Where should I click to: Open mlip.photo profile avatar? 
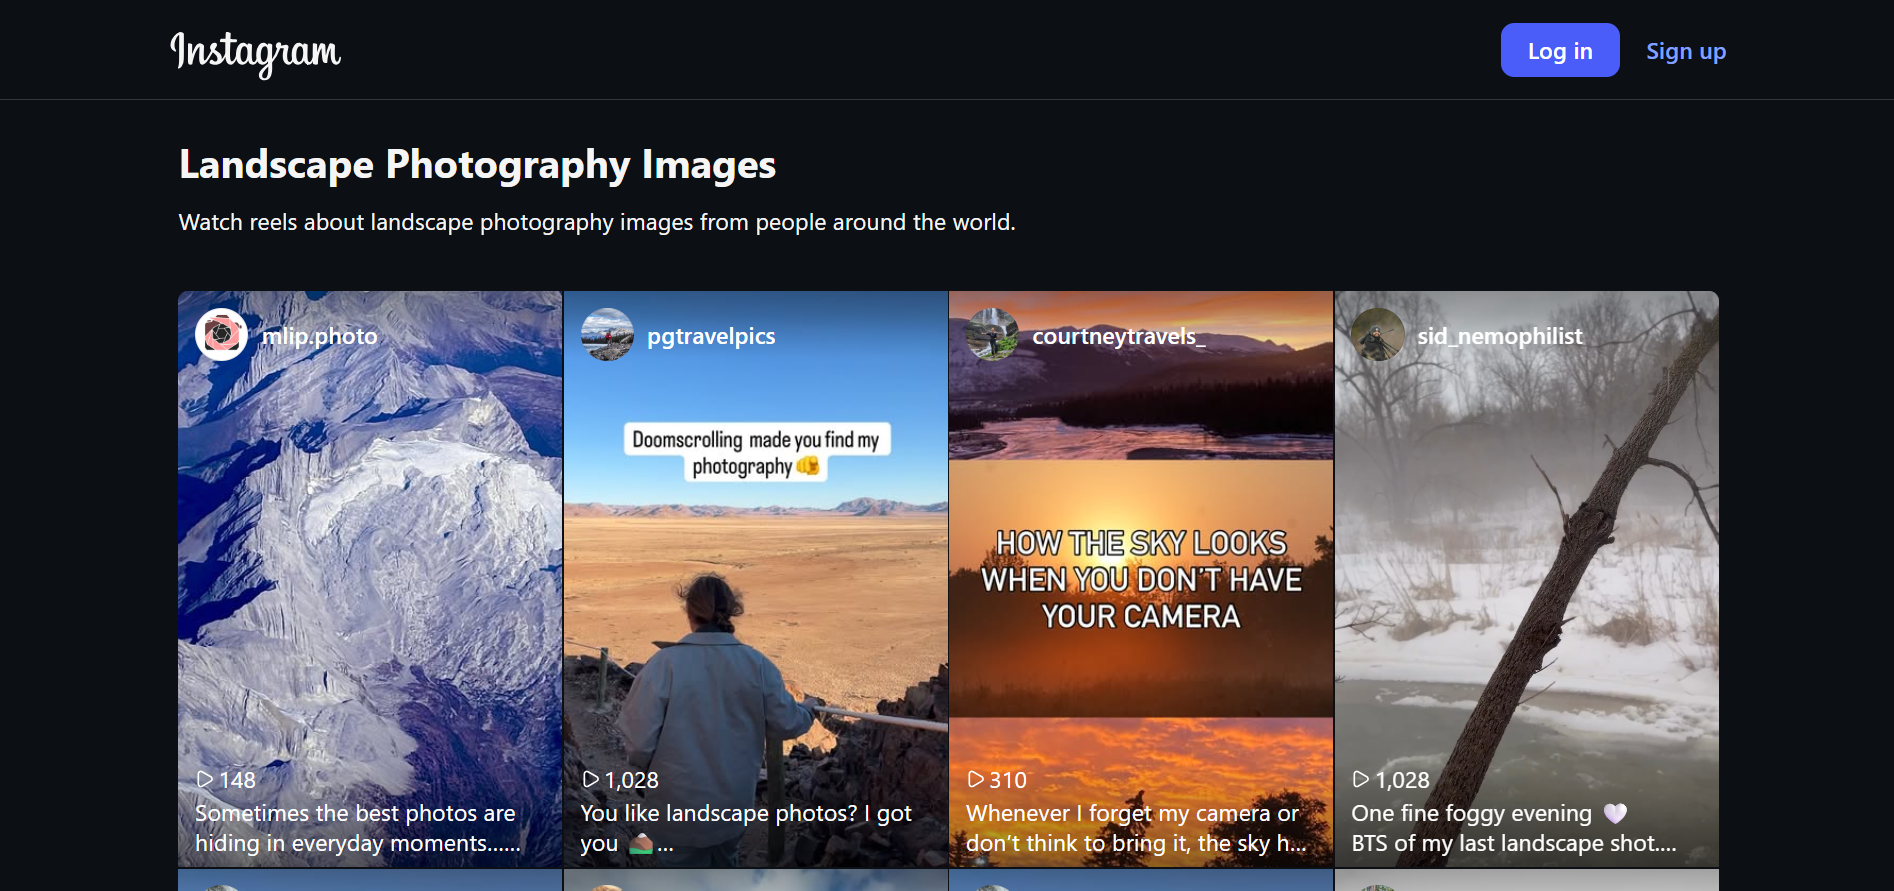tap(221, 335)
